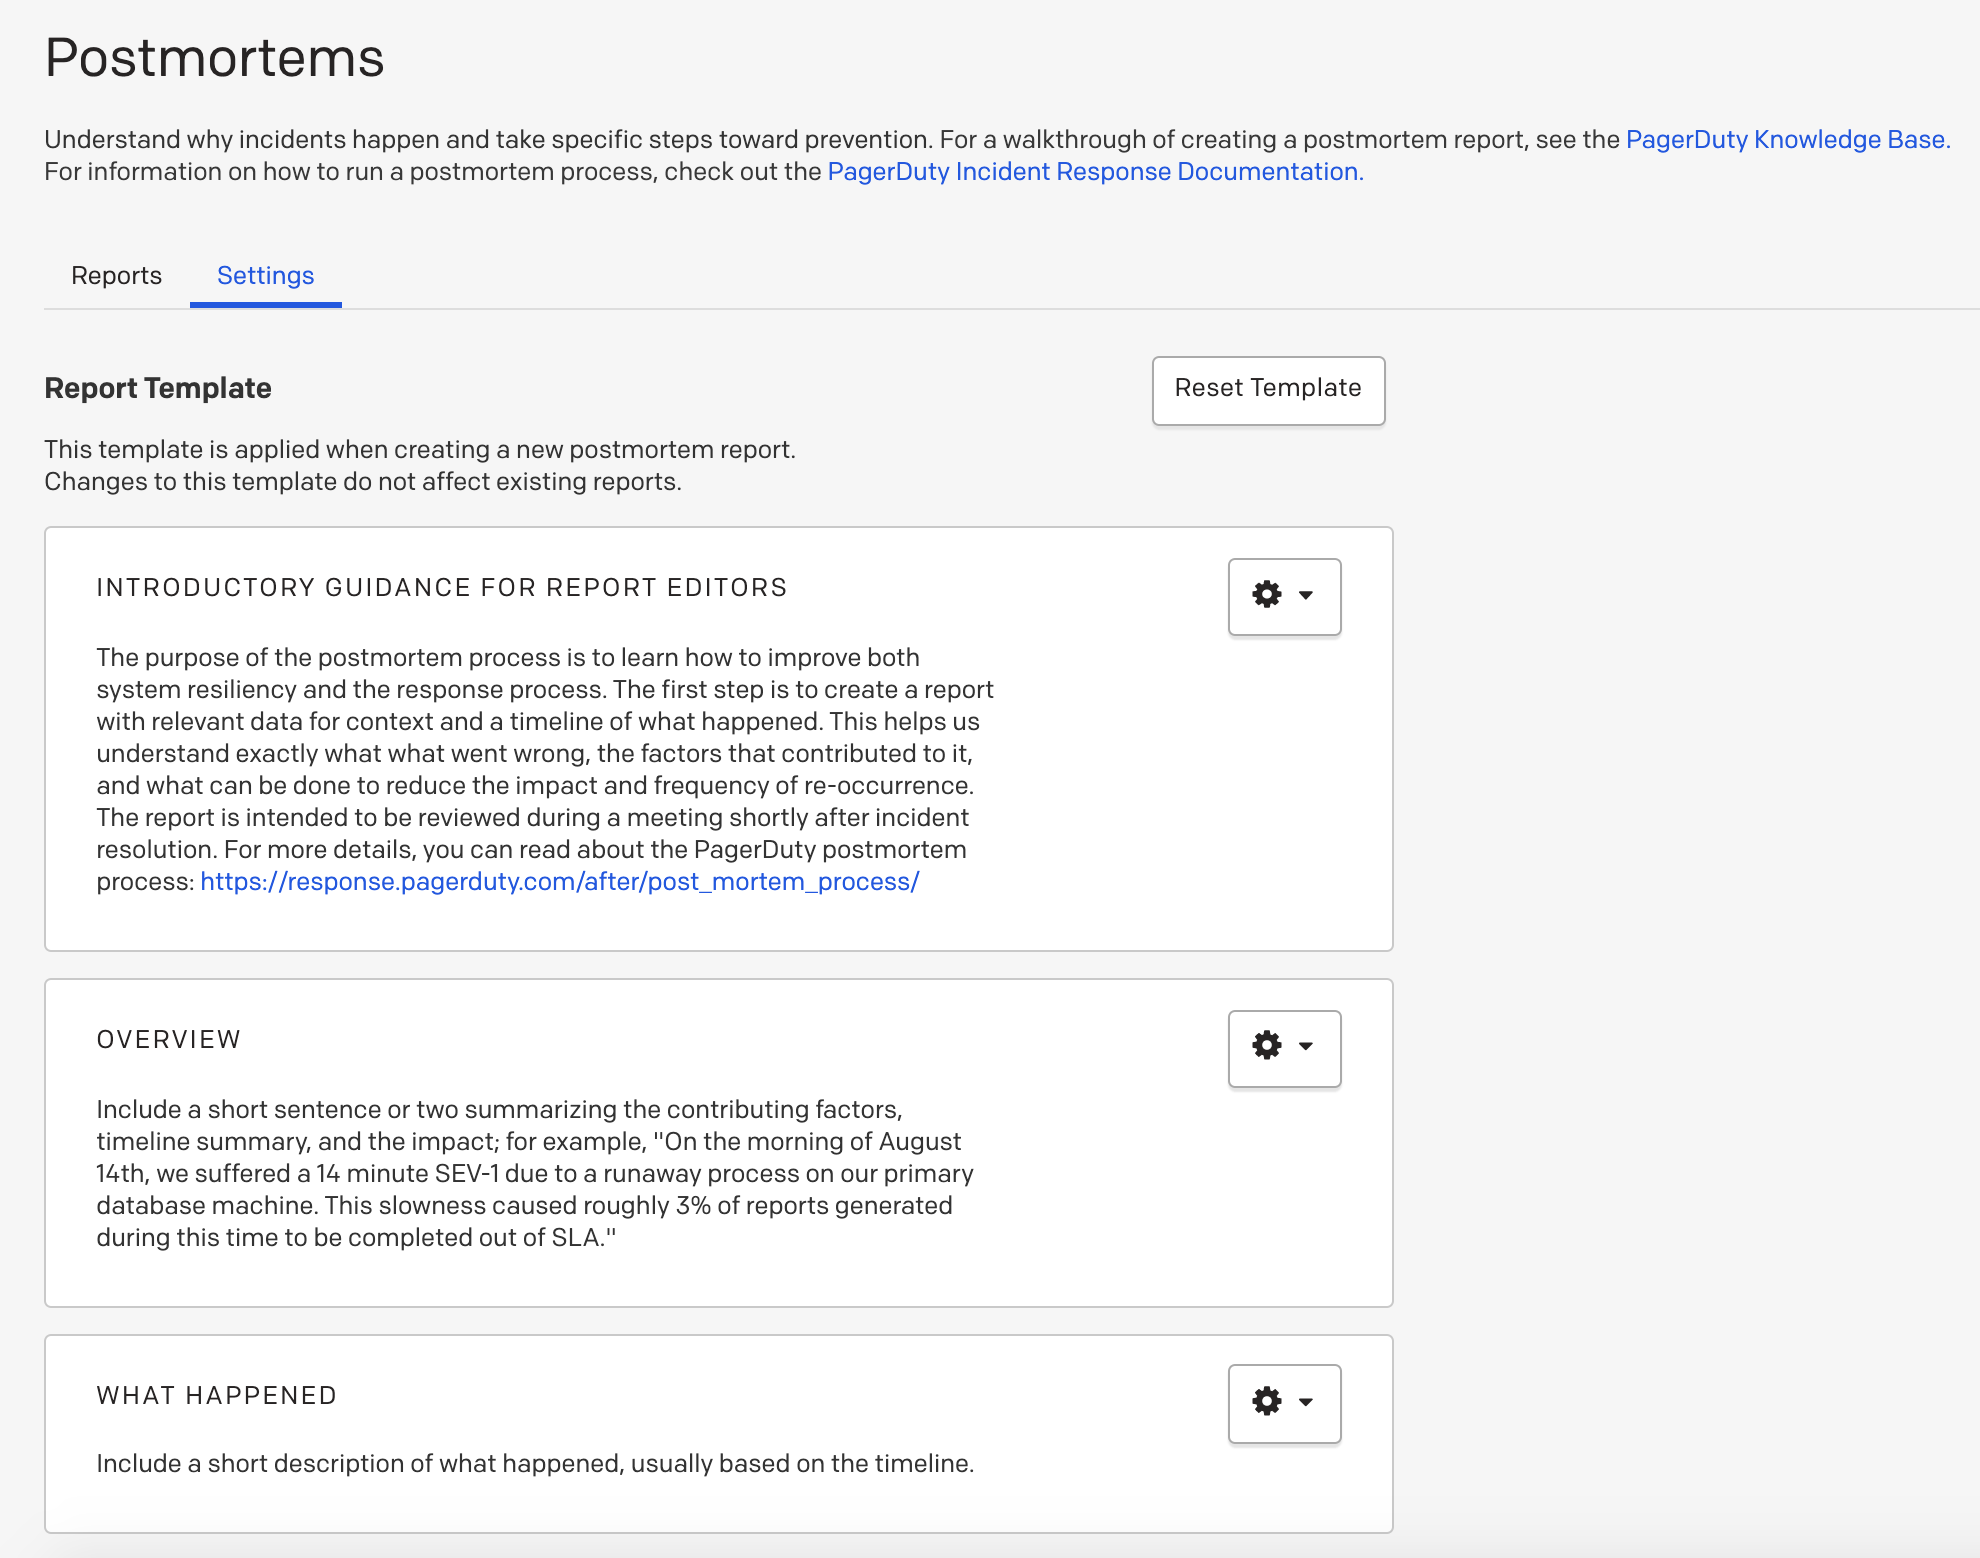Image resolution: width=1980 pixels, height=1558 pixels.
Task: Open the PagerDuty Knowledge Base link
Action: tap(1787, 140)
